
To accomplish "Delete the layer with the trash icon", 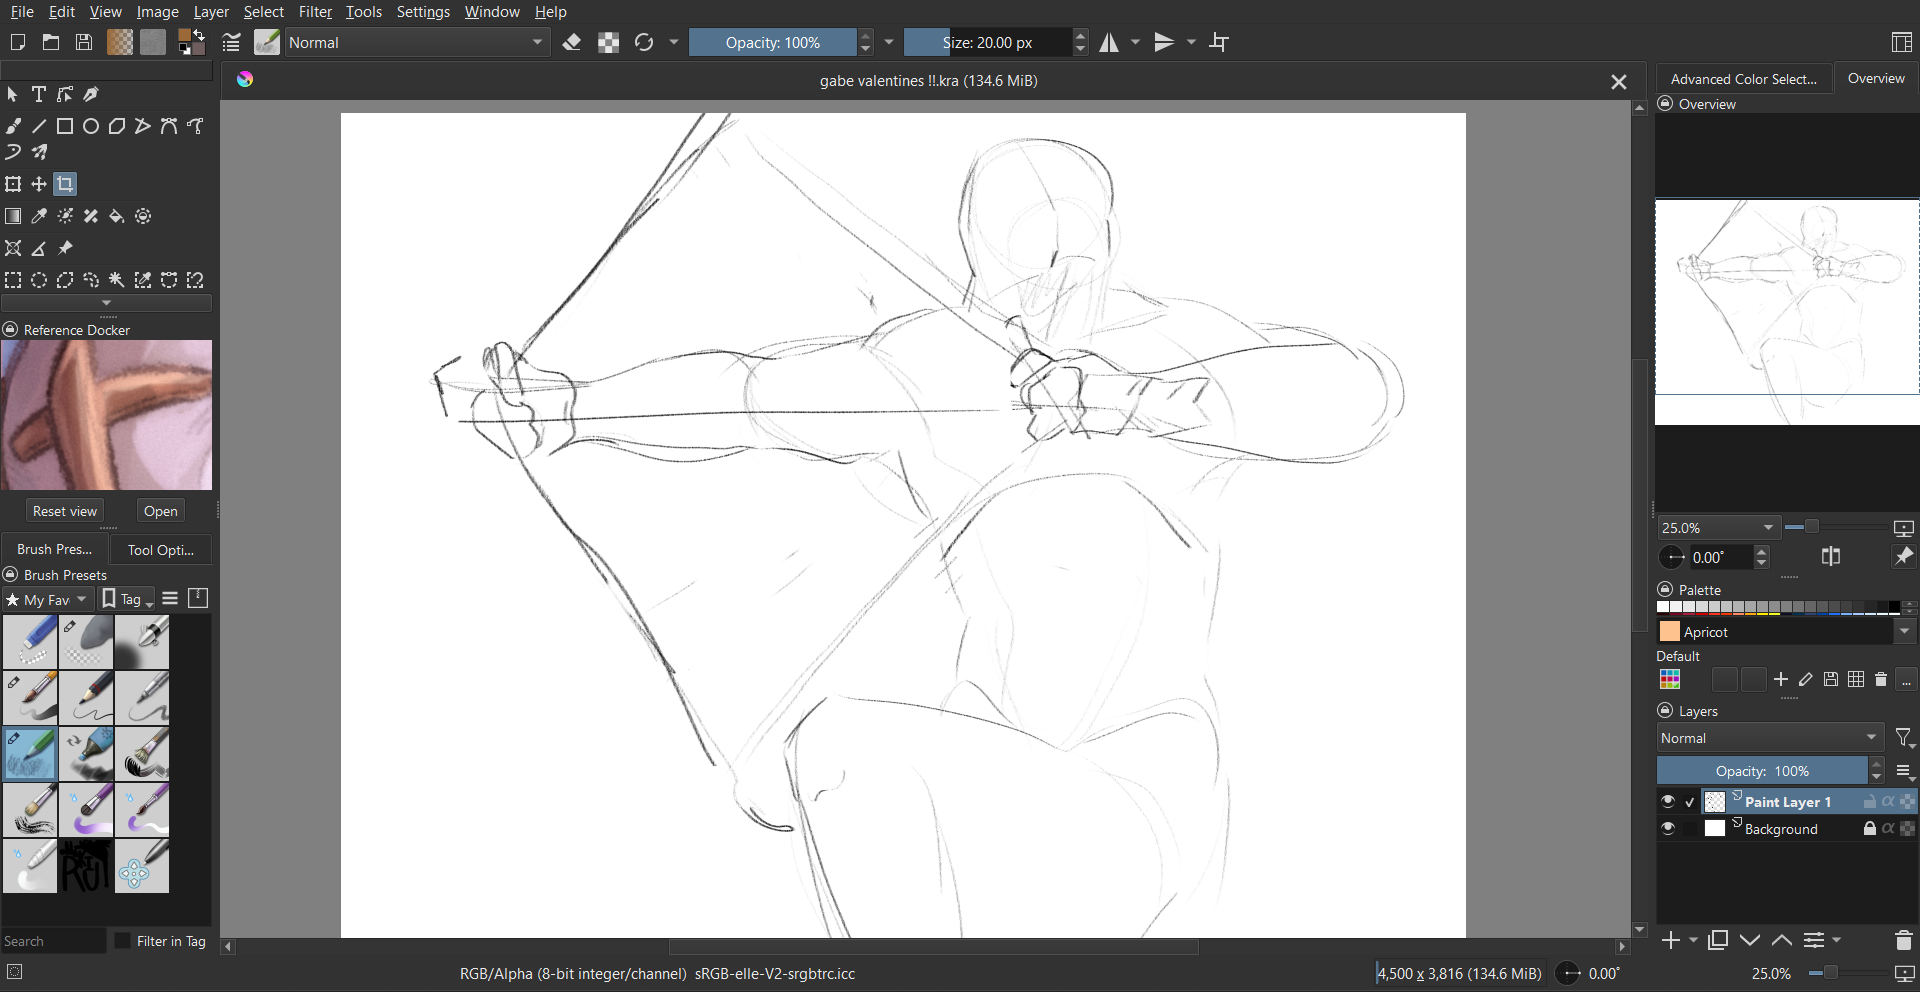I will pos(1903,940).
